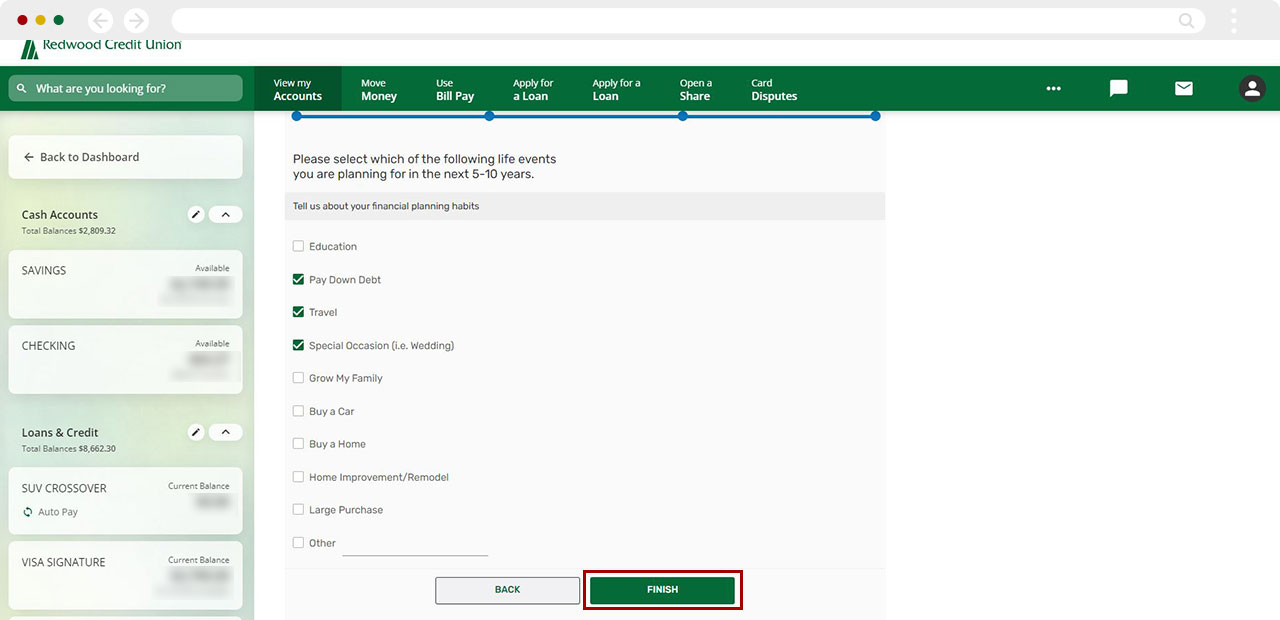Click the browser forward arrow
This screenshot has width=1280, height=620.
pyautogui.click(x=135, y=20)
